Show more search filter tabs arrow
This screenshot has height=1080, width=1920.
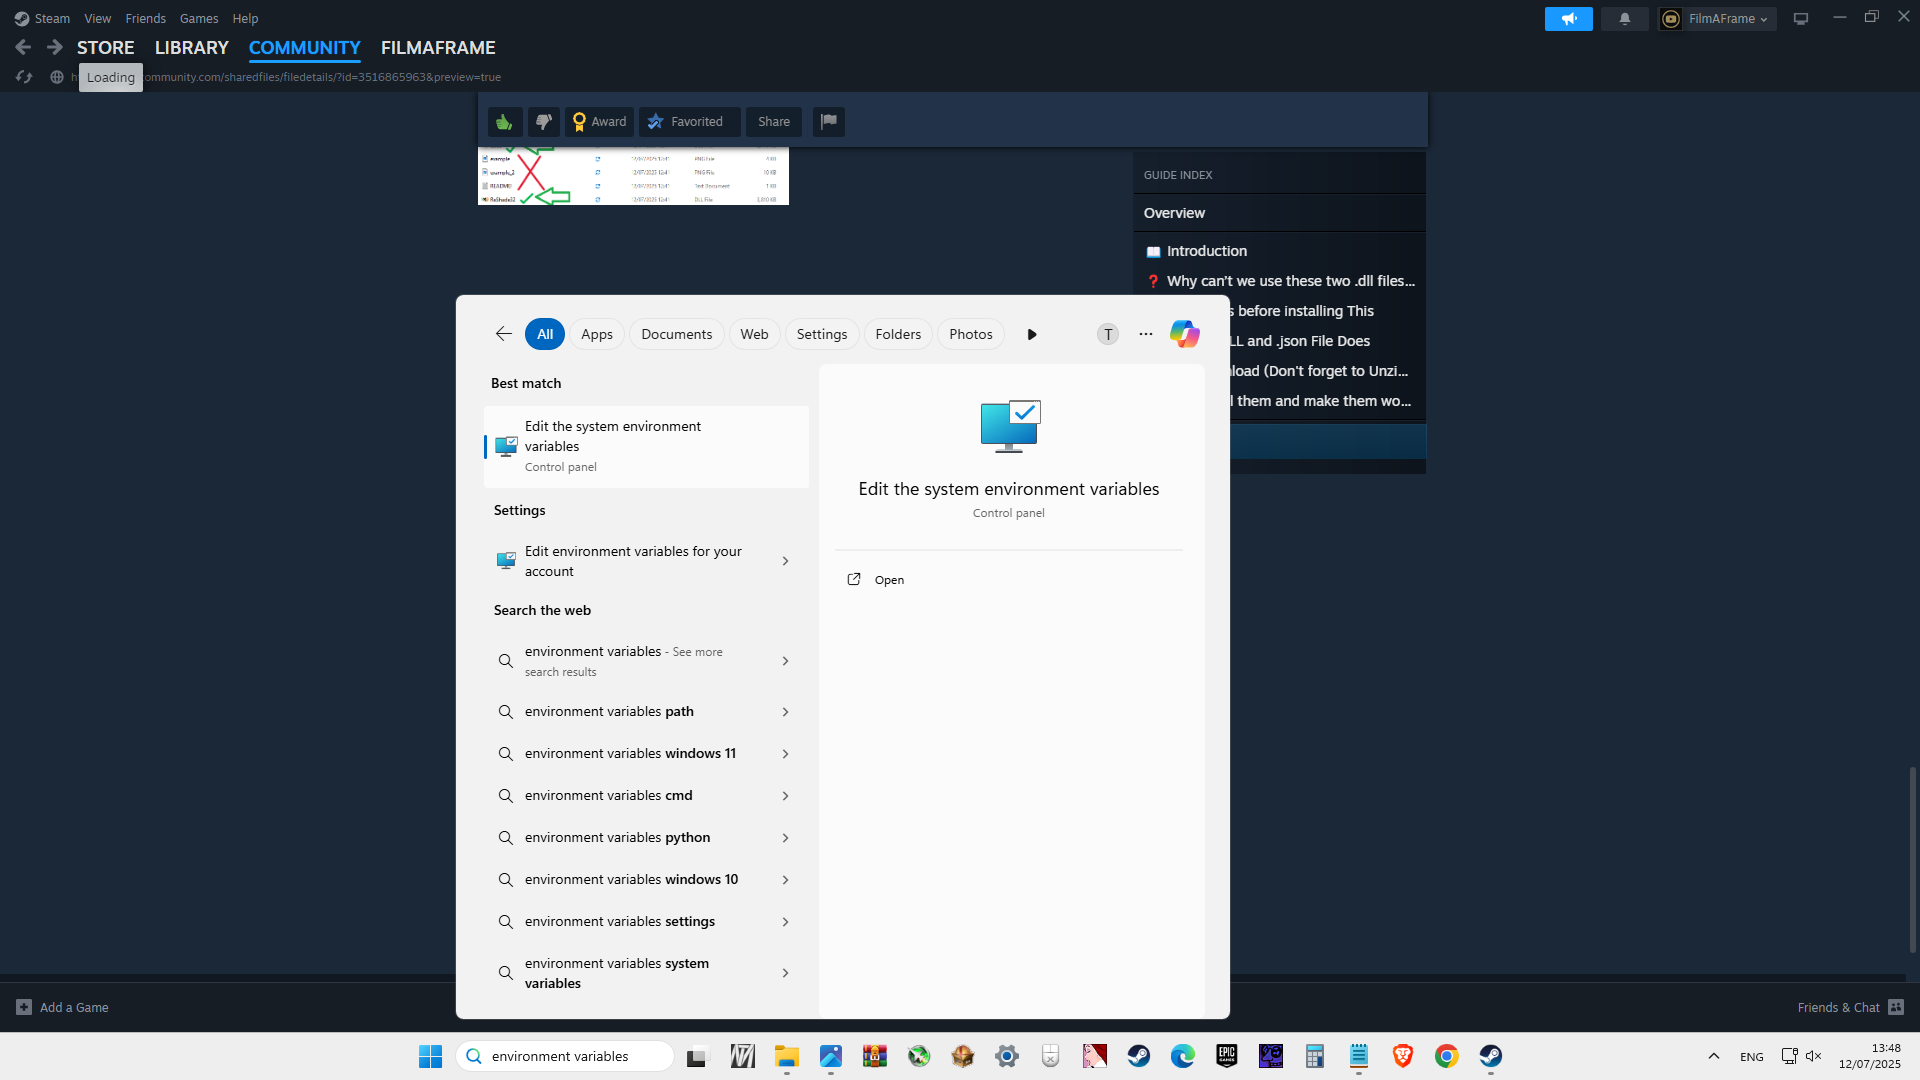[x=1032, y=334]
